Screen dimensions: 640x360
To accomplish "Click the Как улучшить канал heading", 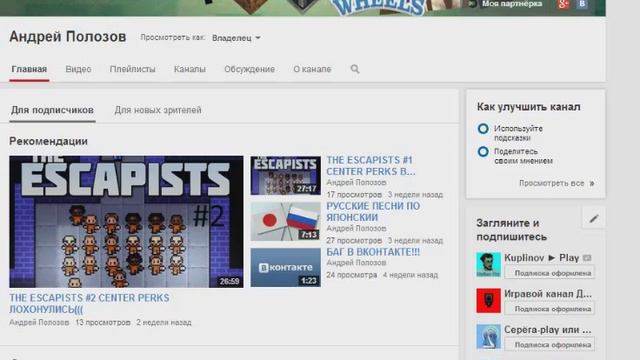I will pos(529,107).
